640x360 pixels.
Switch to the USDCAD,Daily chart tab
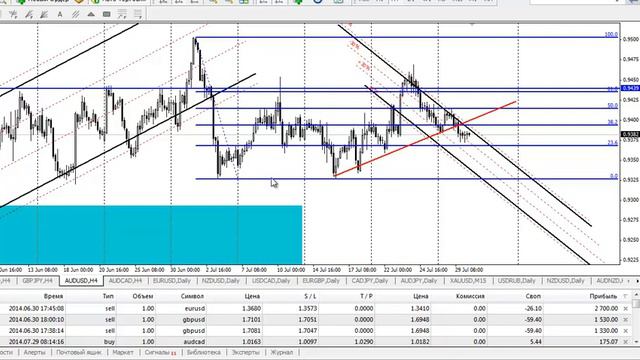click(271, 281)
